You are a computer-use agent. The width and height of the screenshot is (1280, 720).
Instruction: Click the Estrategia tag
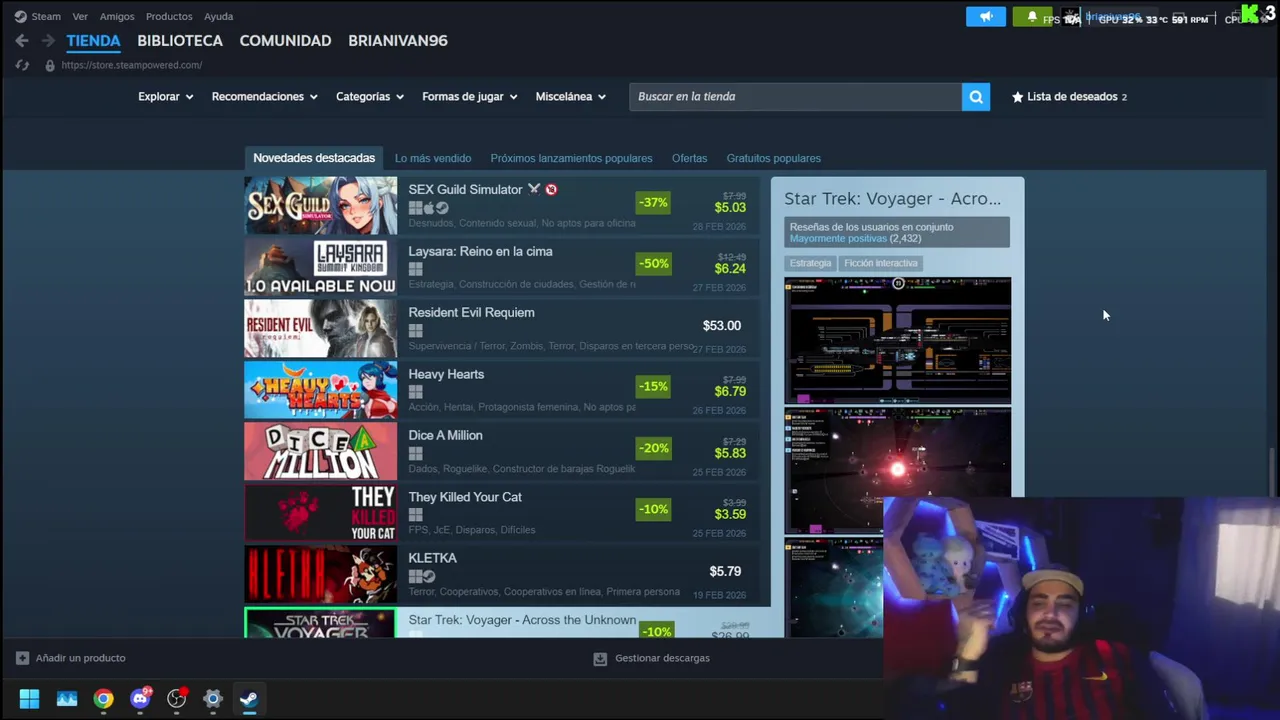(810, 263)
